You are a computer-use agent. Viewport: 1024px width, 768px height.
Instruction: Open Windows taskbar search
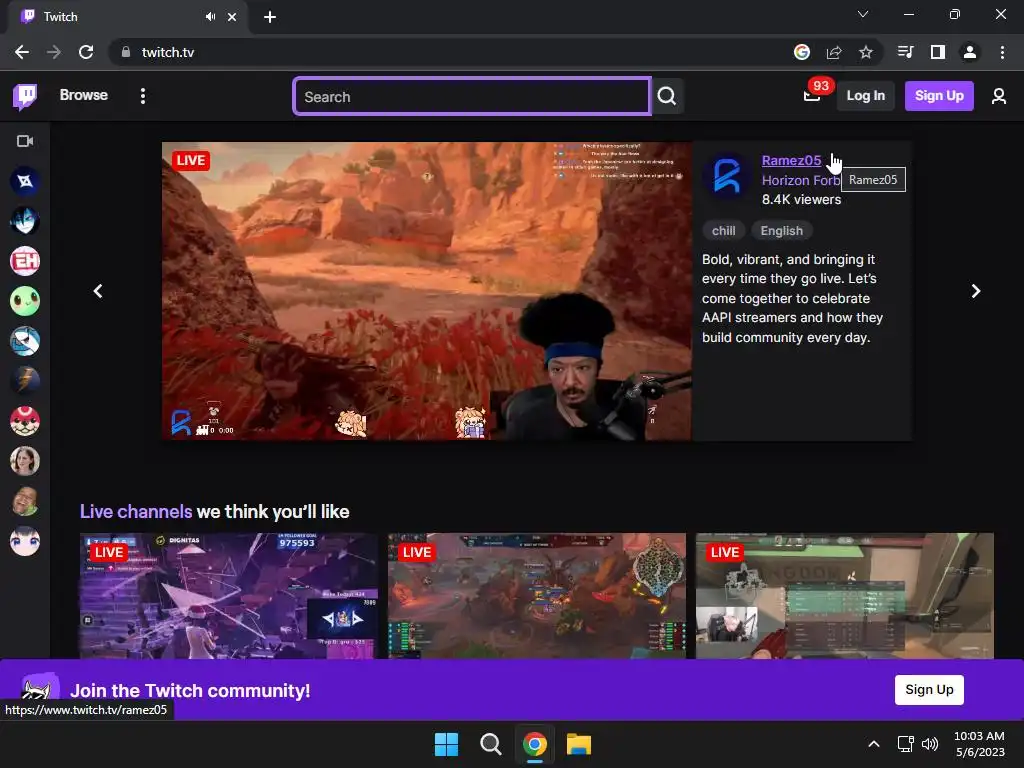coord(490,744)
